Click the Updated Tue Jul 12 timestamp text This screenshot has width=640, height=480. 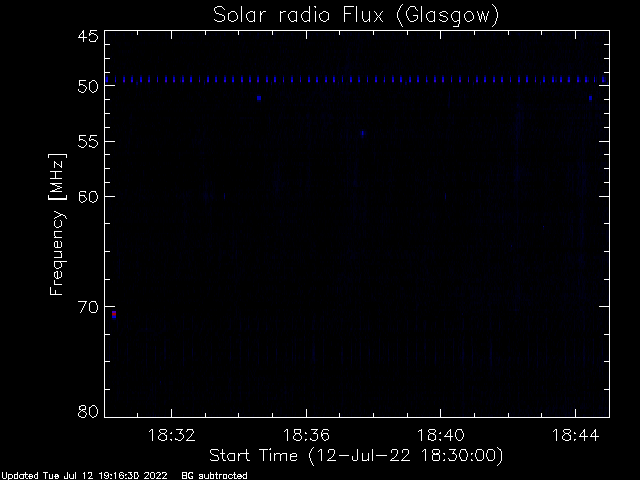coord(84,476)
